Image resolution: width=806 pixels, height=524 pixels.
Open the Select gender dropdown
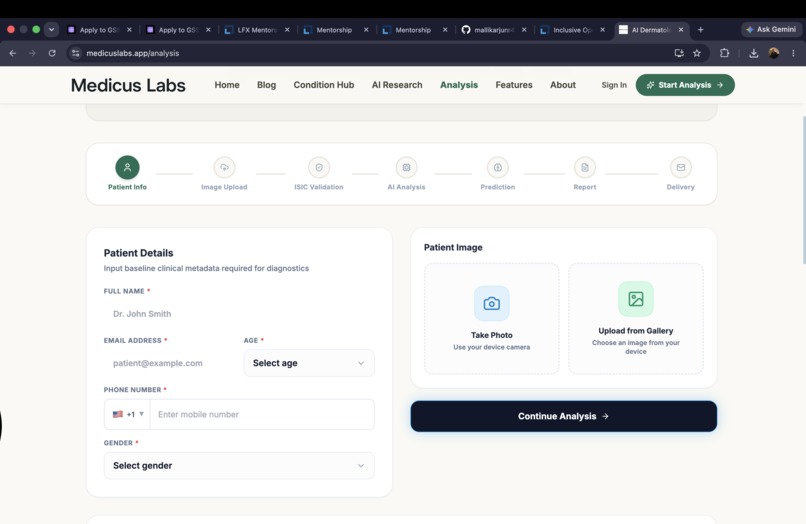click(x=239, y=465)
